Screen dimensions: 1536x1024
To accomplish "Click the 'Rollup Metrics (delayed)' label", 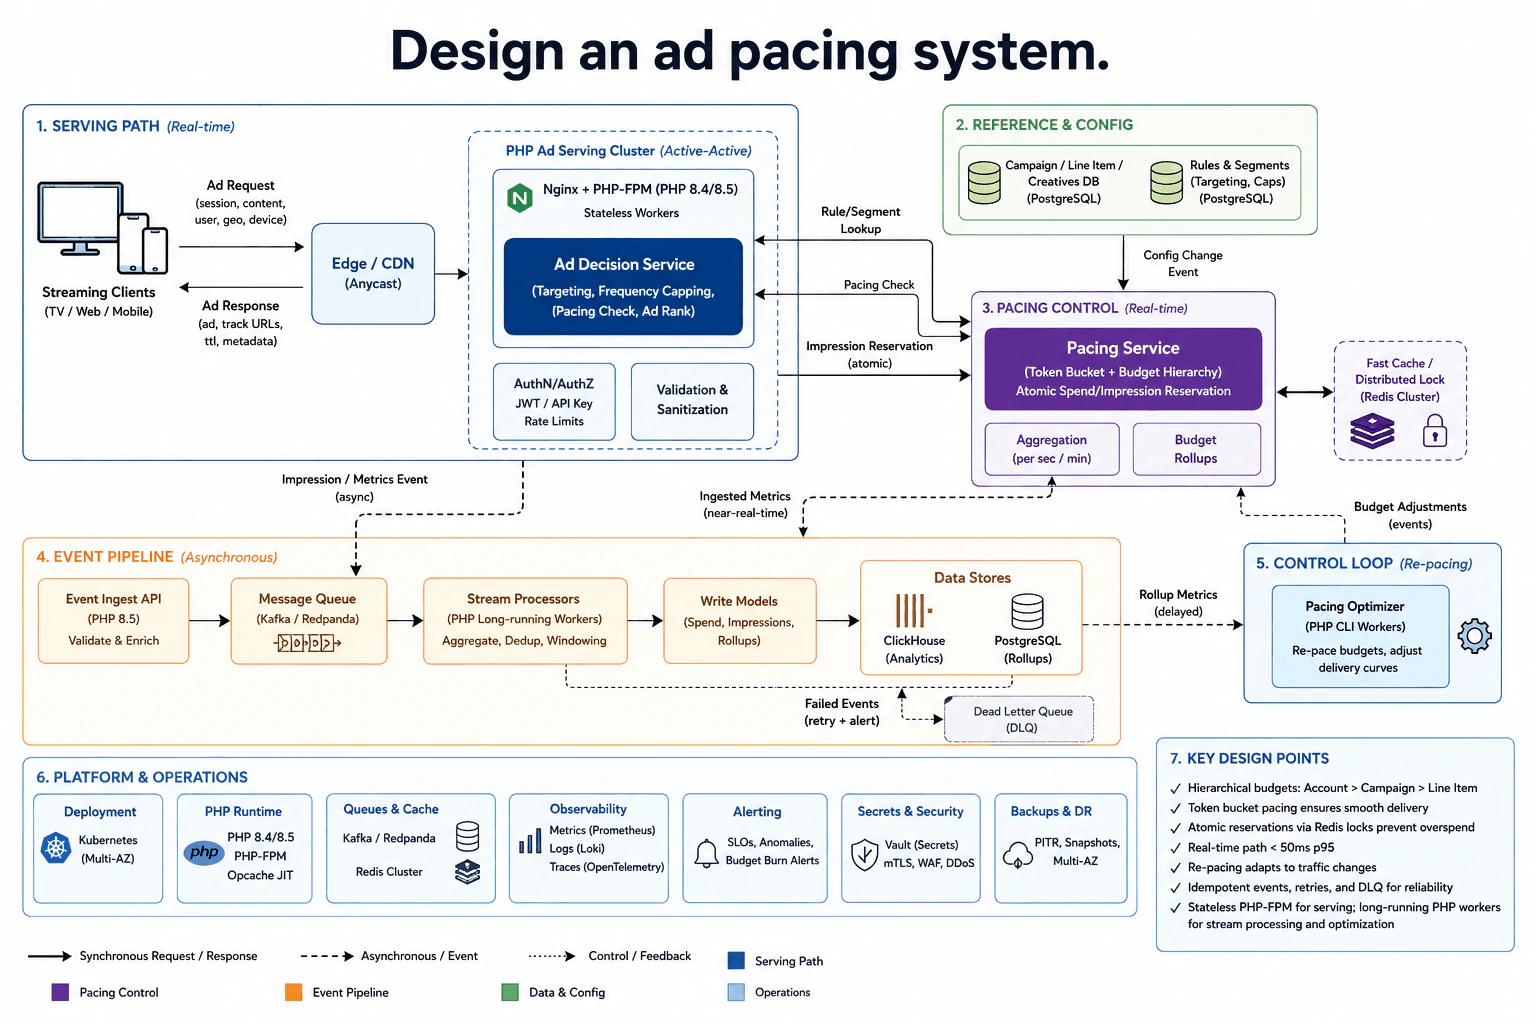I will coord(1178,602).
